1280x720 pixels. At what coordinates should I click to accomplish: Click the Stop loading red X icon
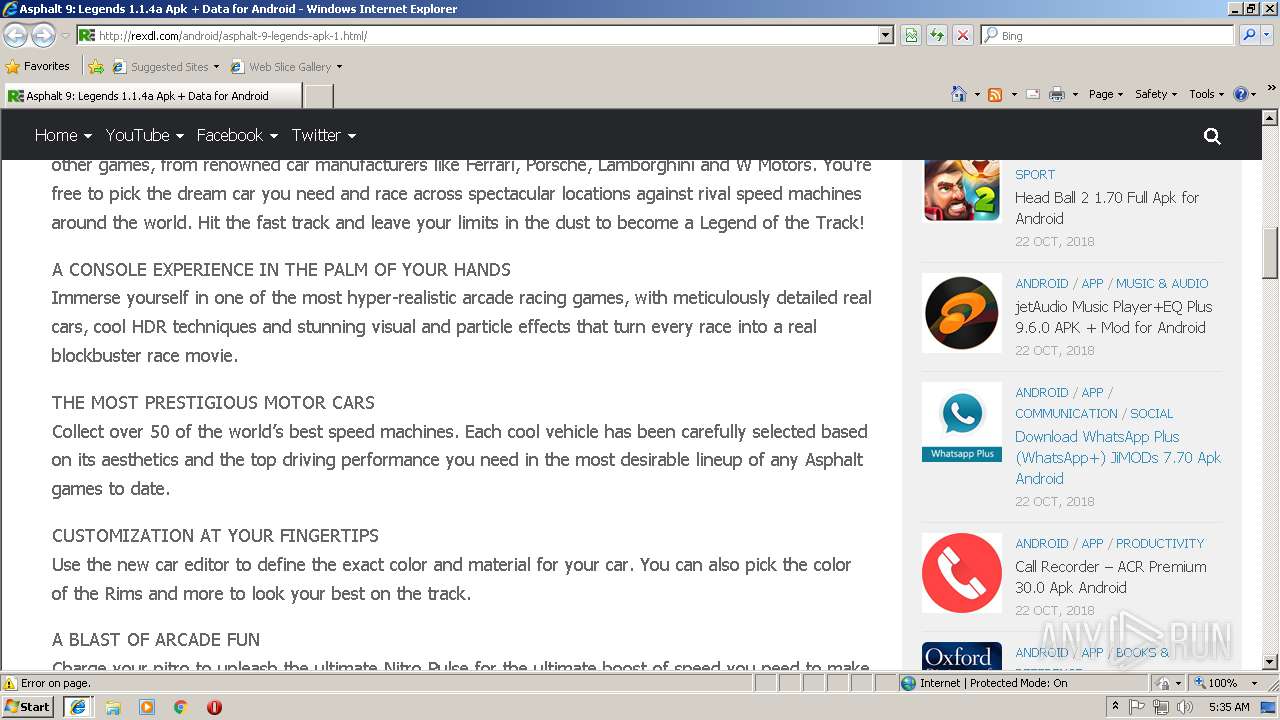point(963,35)
